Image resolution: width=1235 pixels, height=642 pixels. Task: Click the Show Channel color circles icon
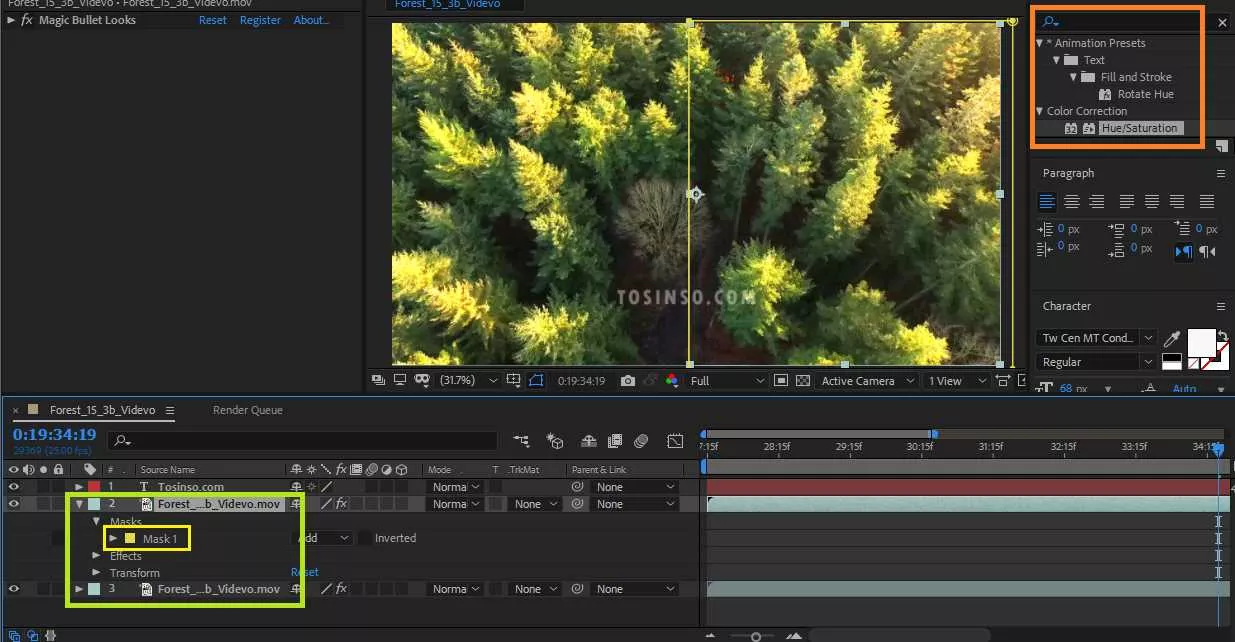point(672,381)
